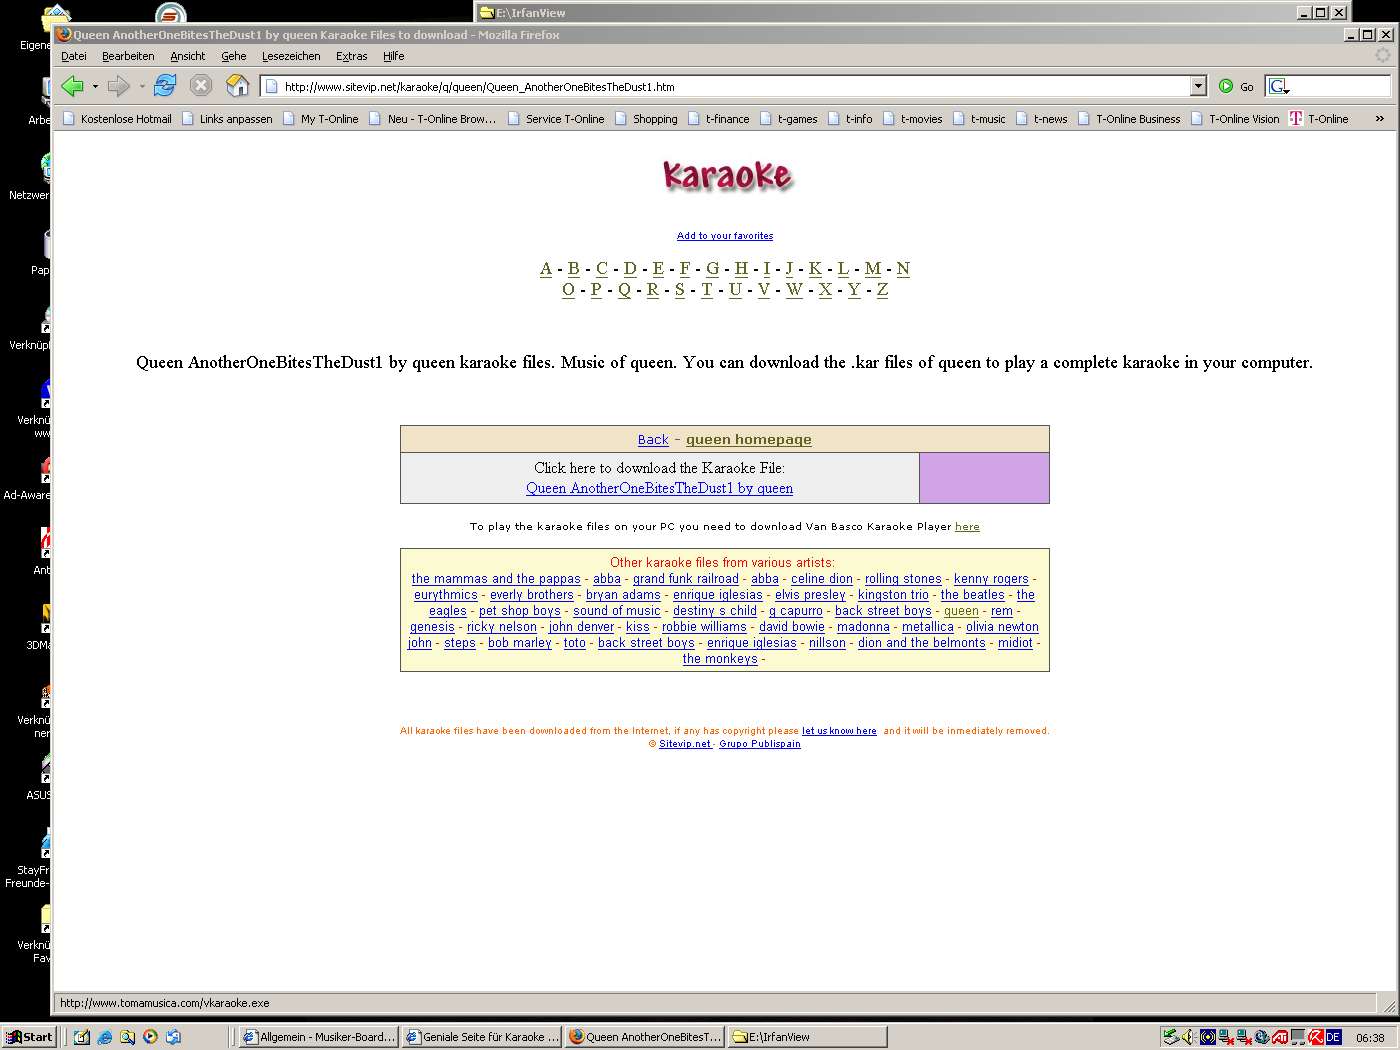Open the Grupo Publispain footer link
The width and height of the screenshot is (1400, 1050).
click(x=760, y=744)
